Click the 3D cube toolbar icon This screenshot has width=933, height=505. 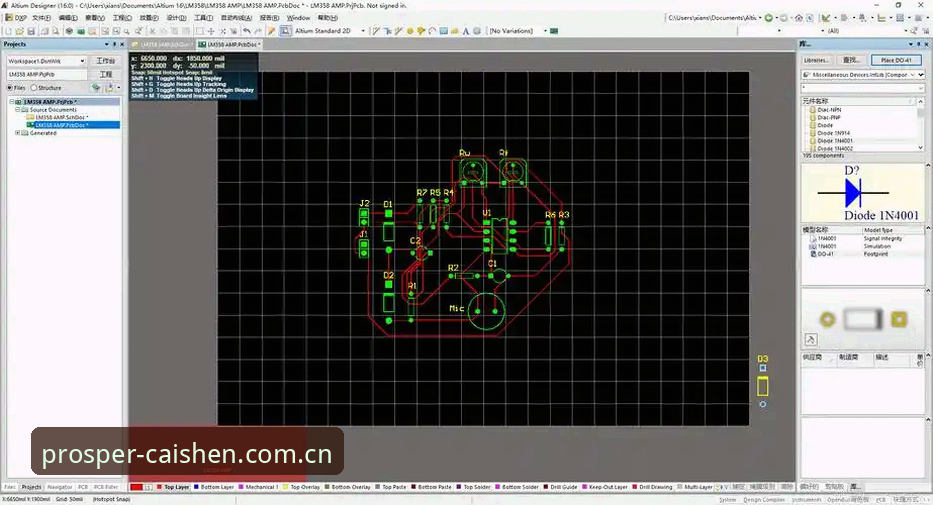(x=69, y=30)
